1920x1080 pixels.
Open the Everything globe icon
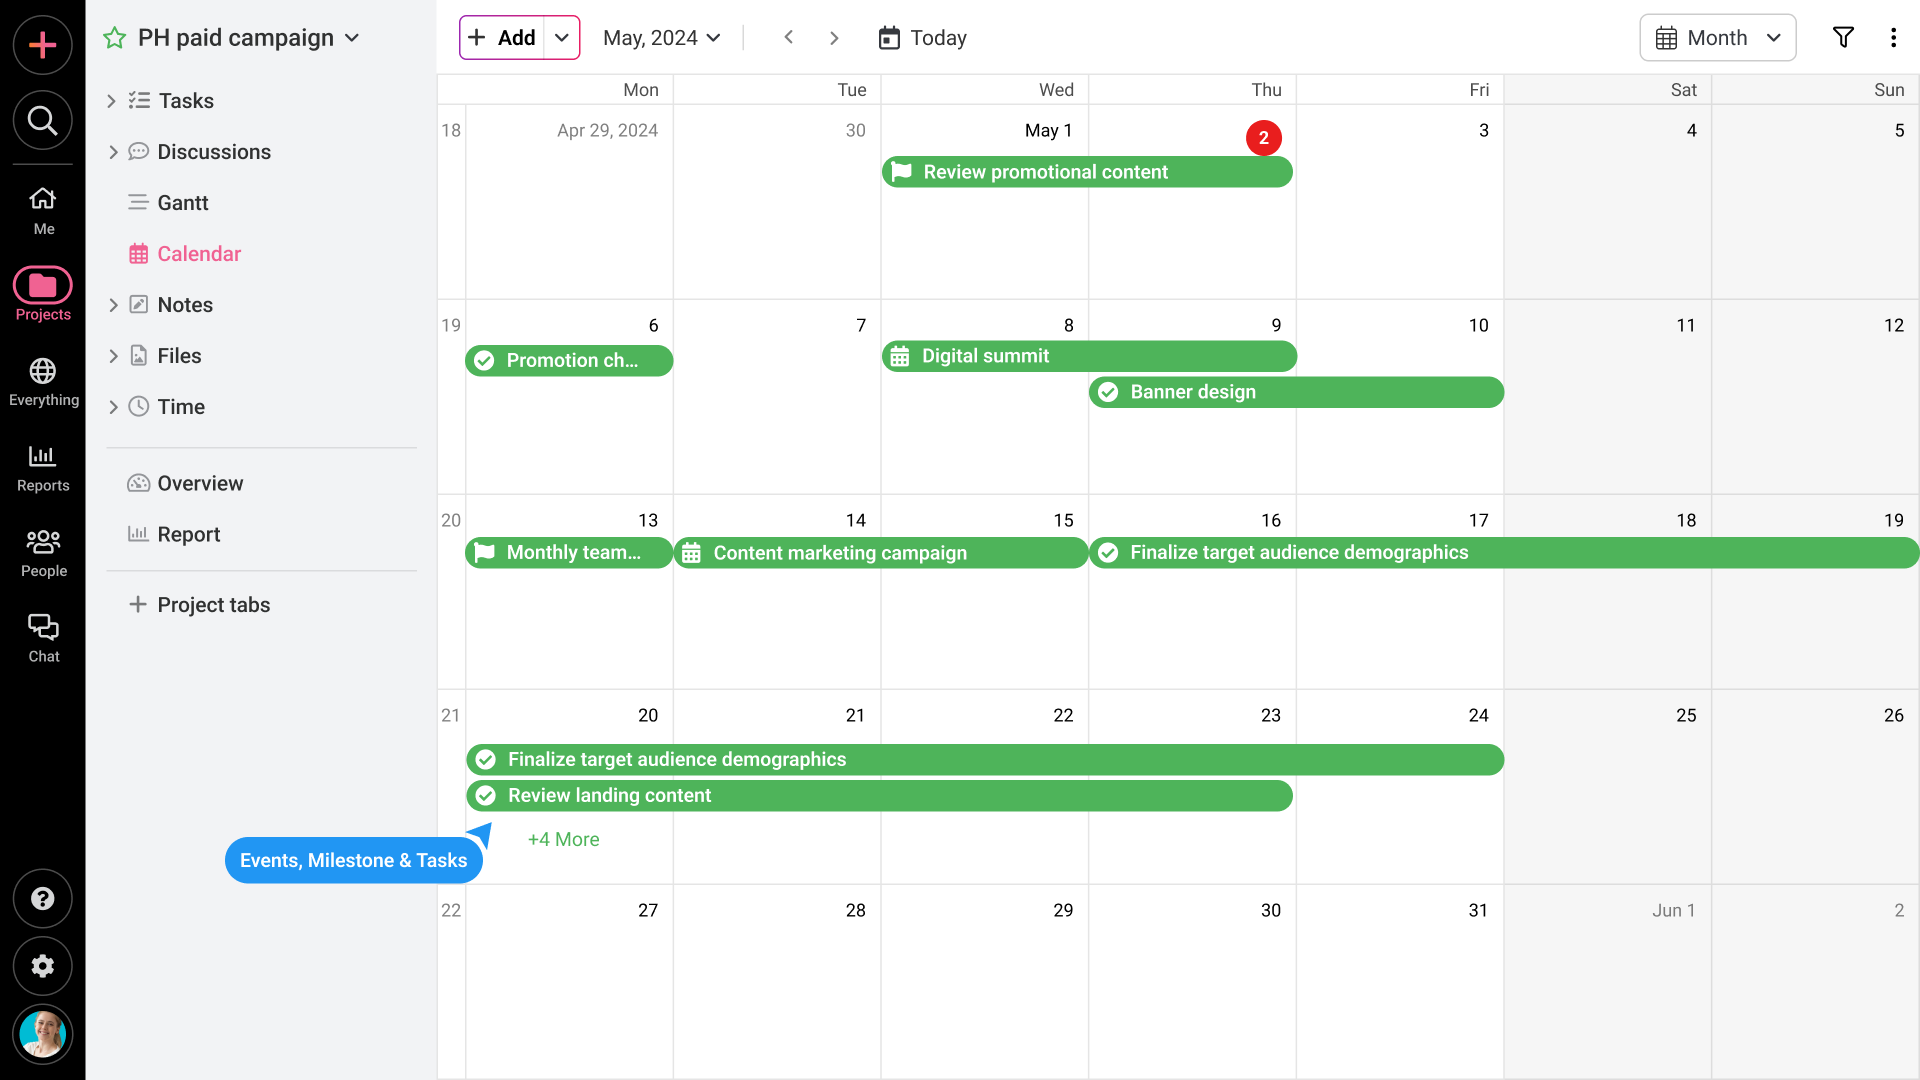coord(43,382)
